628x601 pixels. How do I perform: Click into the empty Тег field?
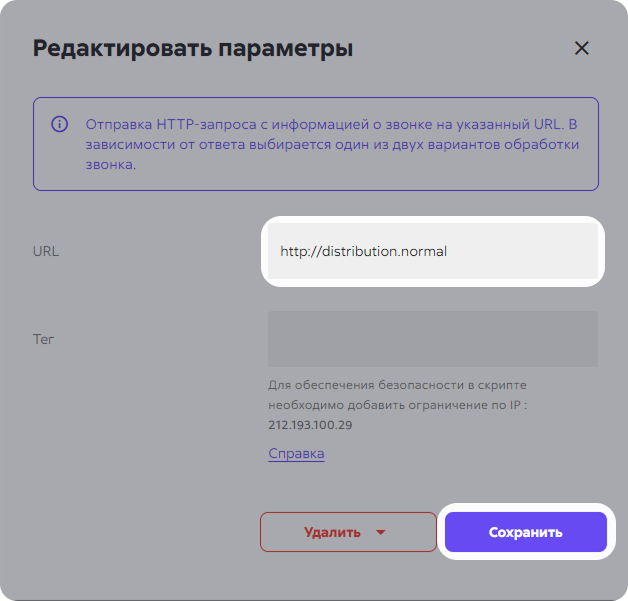tap(433, 339)
